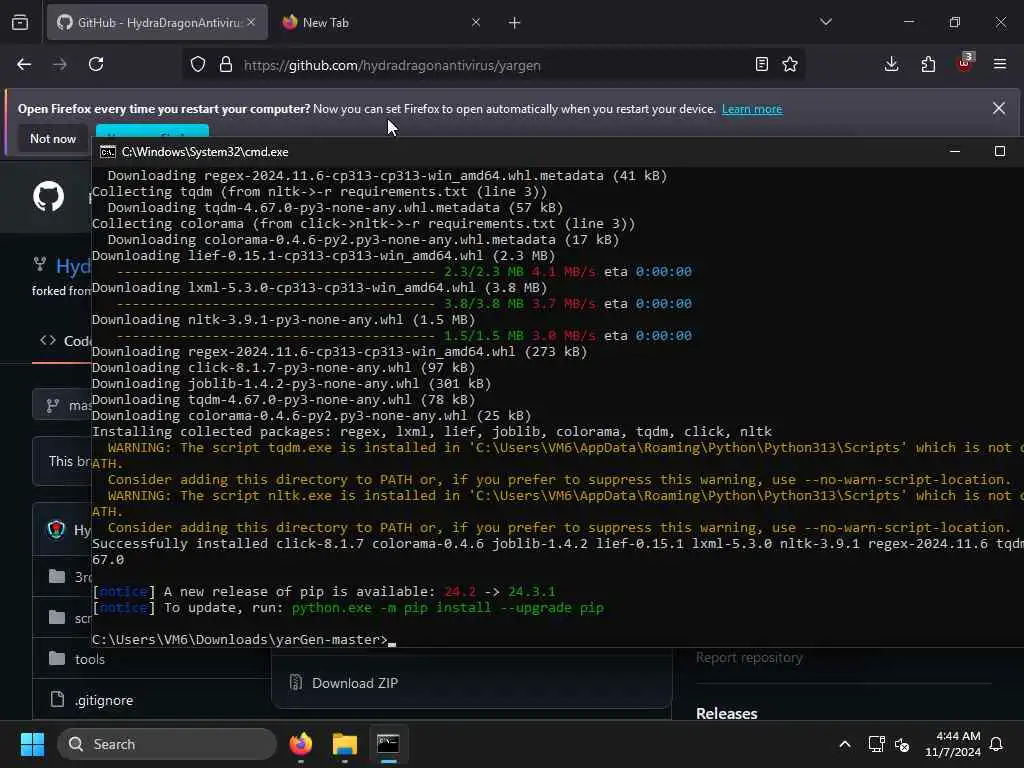Viewport: 1024px width, 768px height.
Task: Maximize the cmd.exe window
Action: click(1000, 152)
